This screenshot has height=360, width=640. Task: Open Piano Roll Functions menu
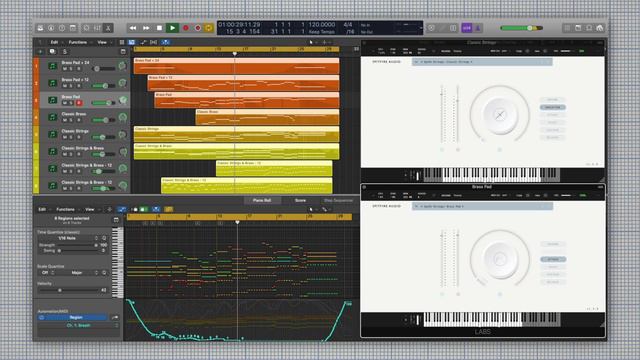(x=65, y=209)
